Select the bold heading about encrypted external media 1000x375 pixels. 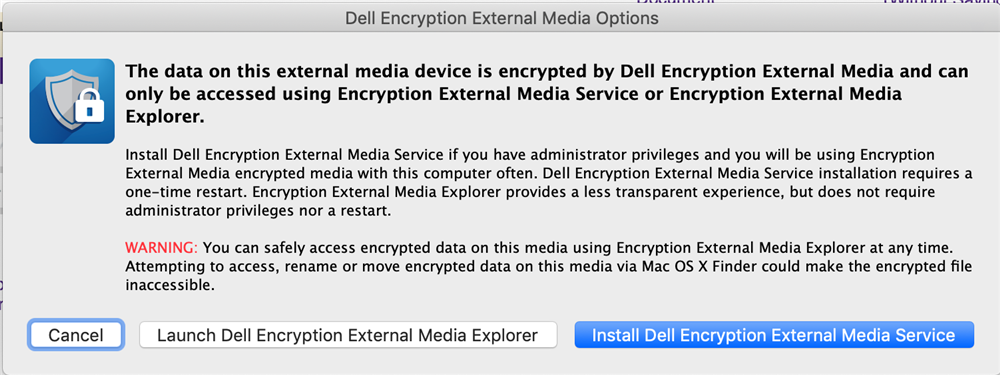[547, 94]
